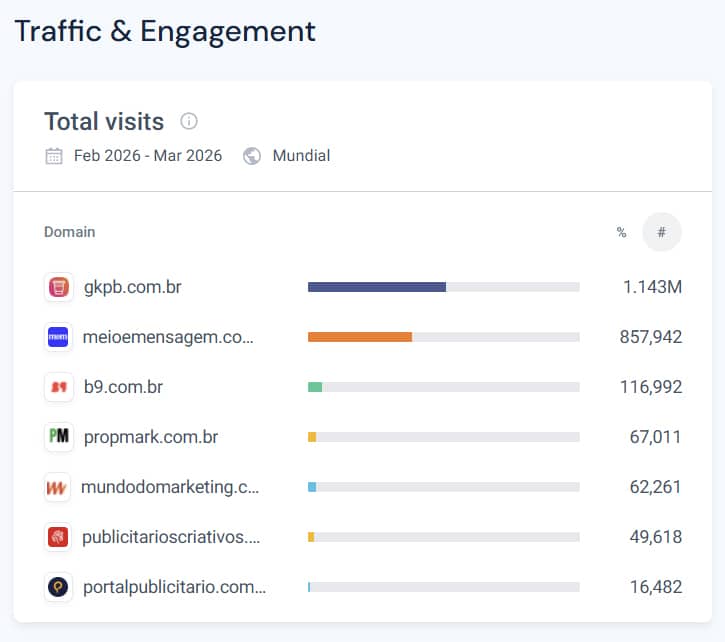Open the propmark.com.br domain link
The height and width of the screenshot is (642, 725).
coord(151,437)
